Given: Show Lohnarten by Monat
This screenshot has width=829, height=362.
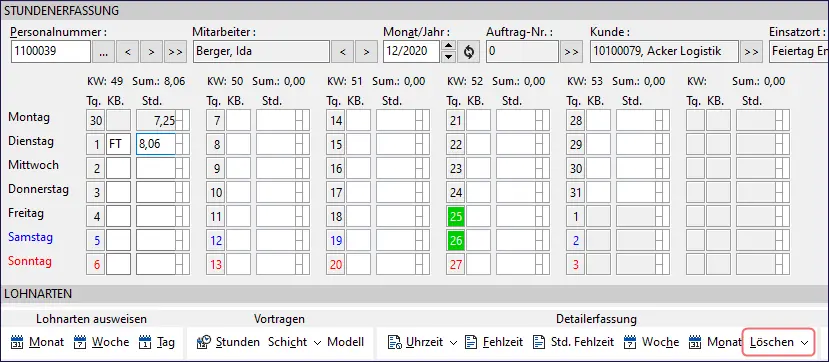Looking at the screenshot, I should [x=38, y=342].
